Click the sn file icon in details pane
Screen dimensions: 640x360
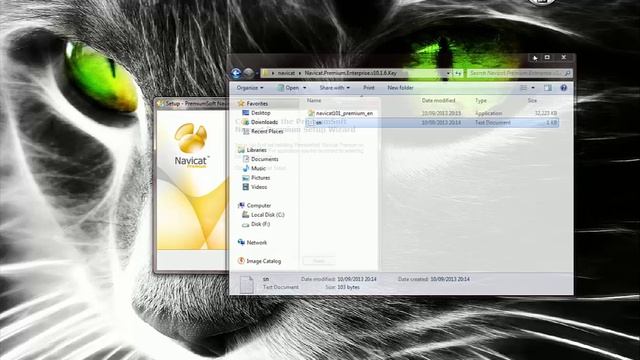pyautogui.click(x=247, y=284)
